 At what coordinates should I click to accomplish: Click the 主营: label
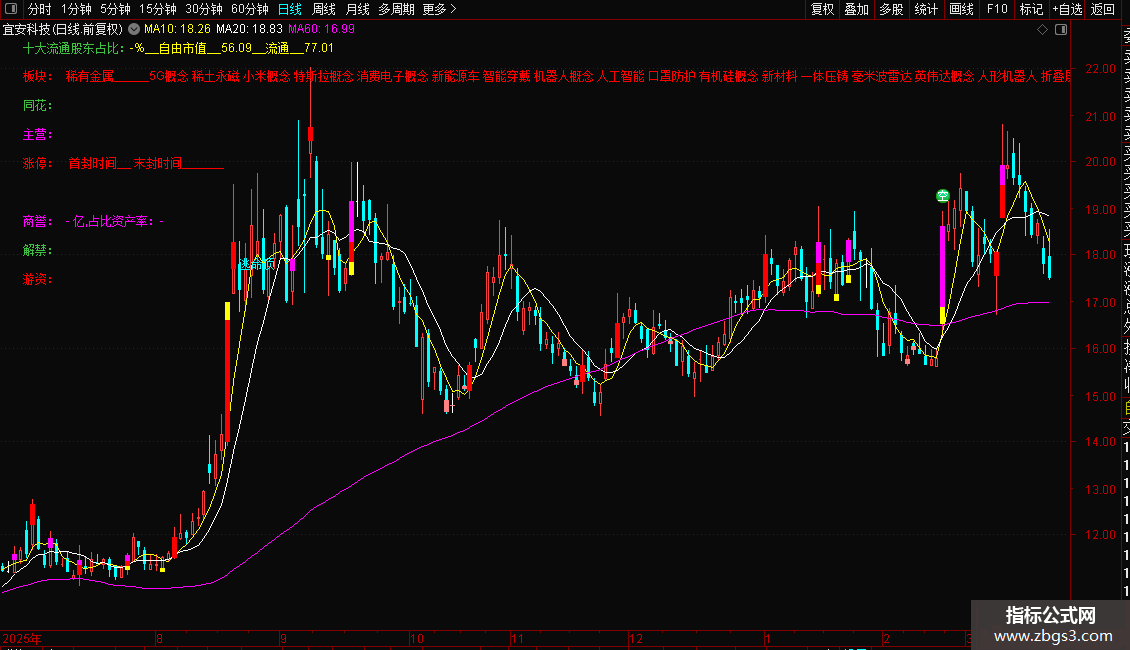(x=37, y=134)
